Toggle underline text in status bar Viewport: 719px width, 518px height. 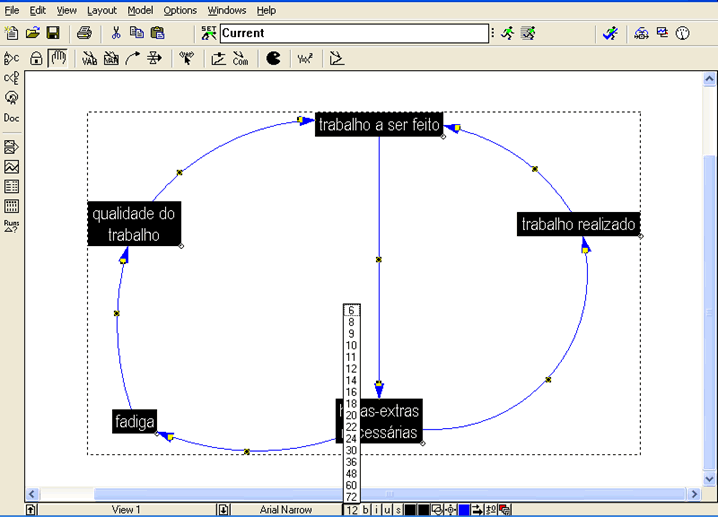[x=387, y=510]
